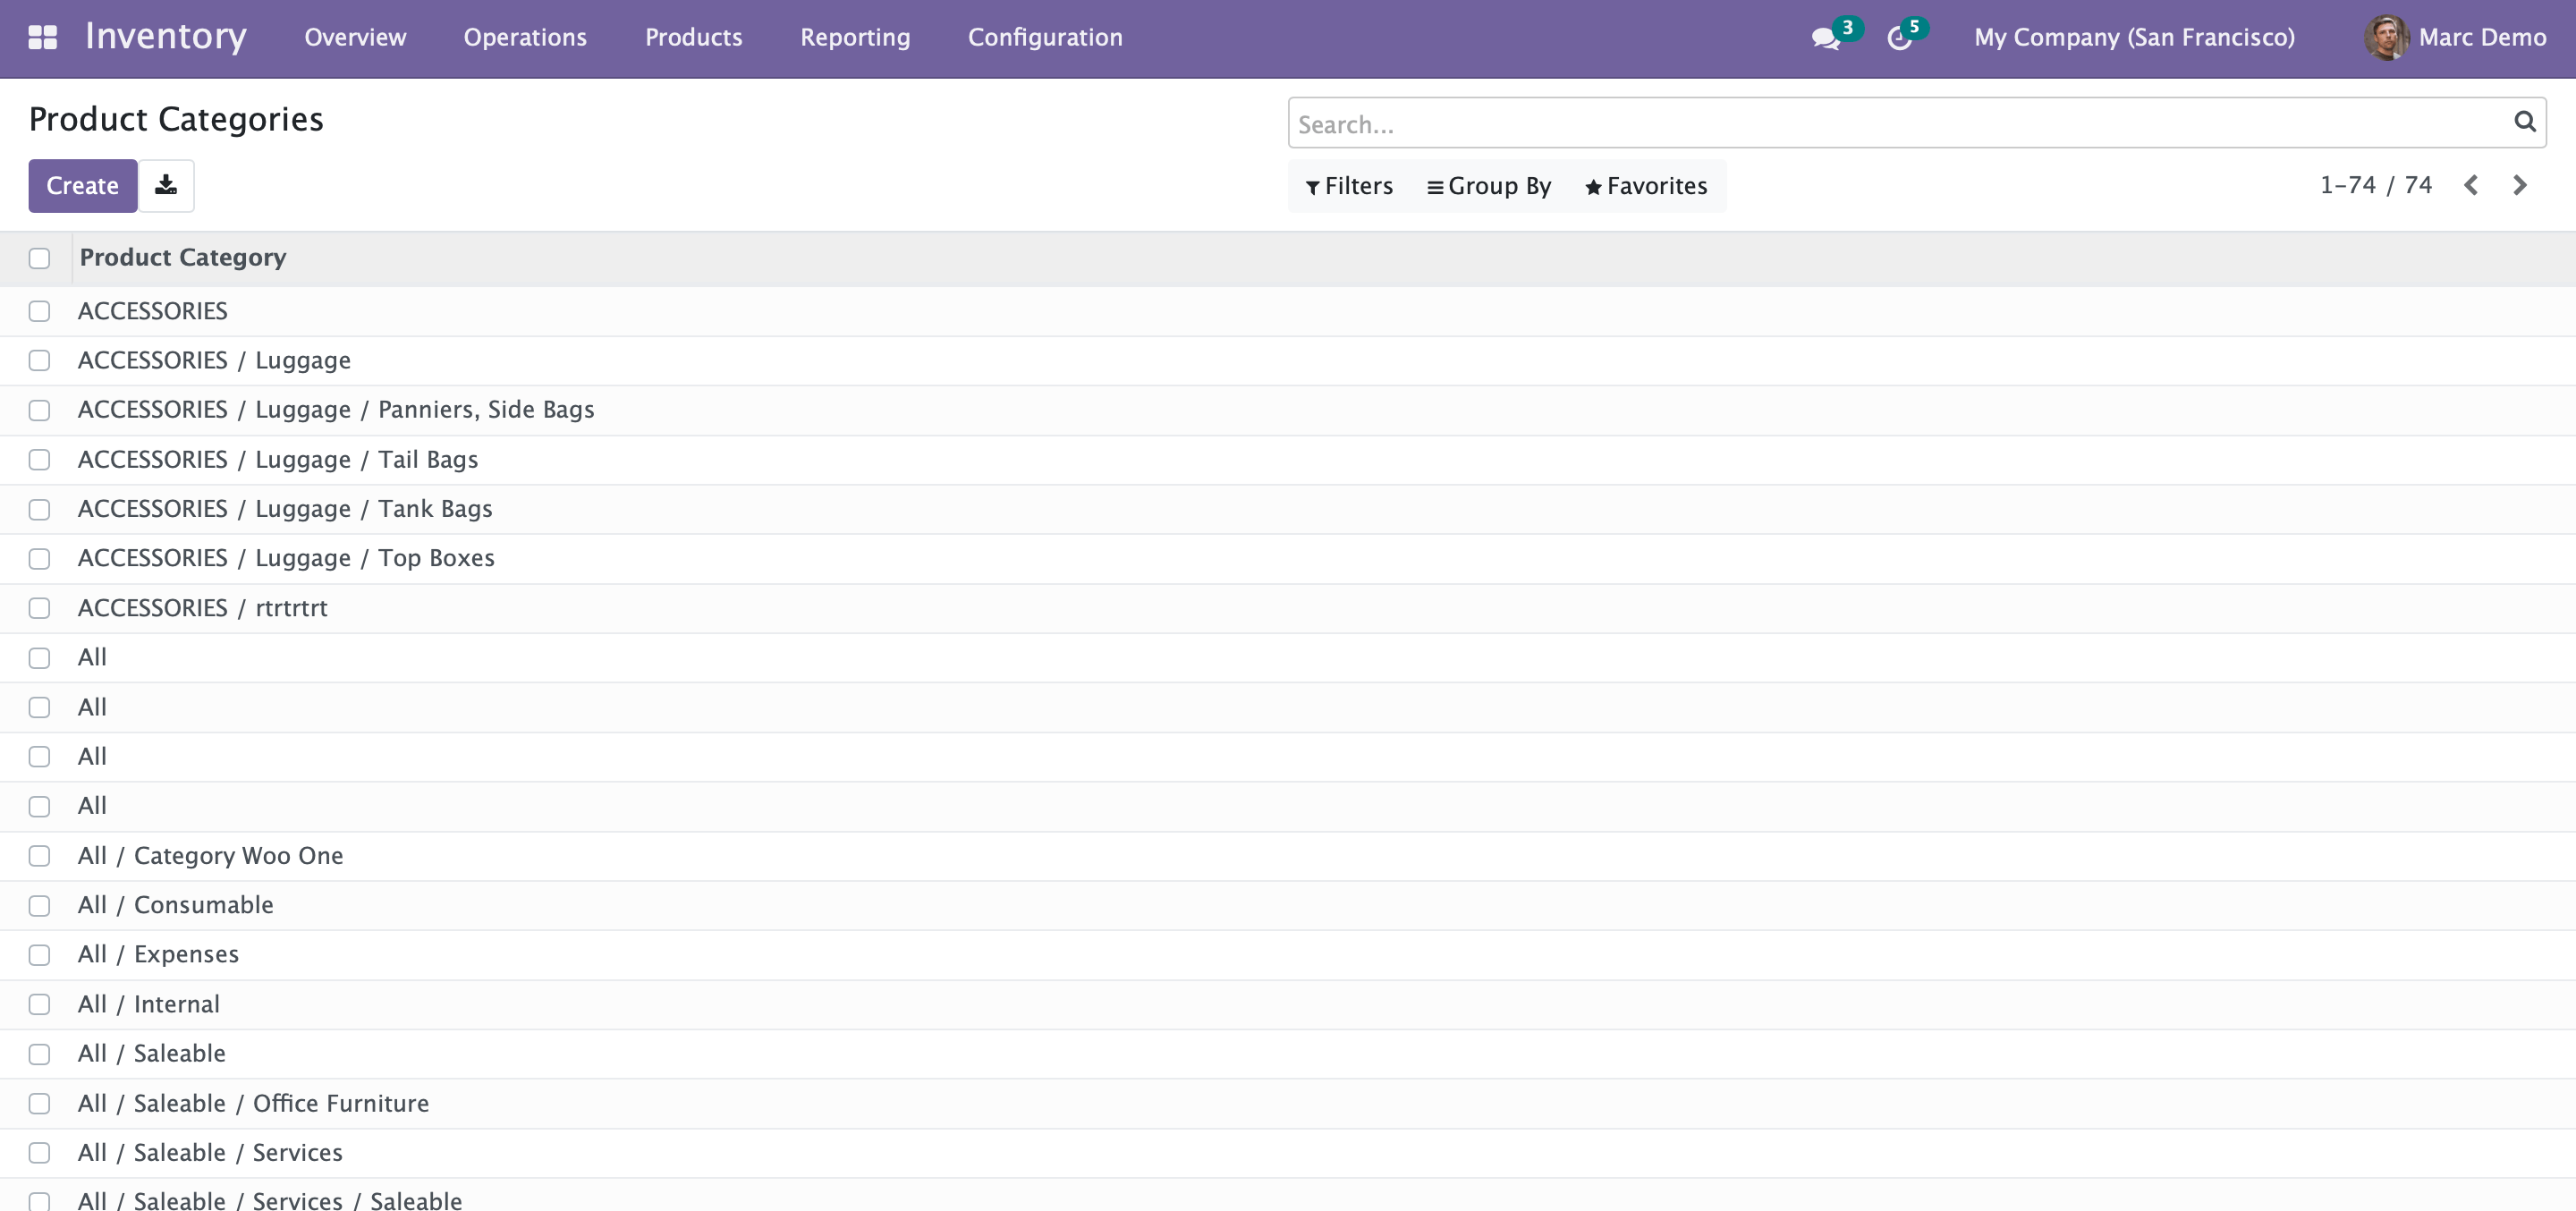The image size is (2576, 1211).
Task: Open the All / Saleable / Office Furniture category
Action: point(253,1103)
